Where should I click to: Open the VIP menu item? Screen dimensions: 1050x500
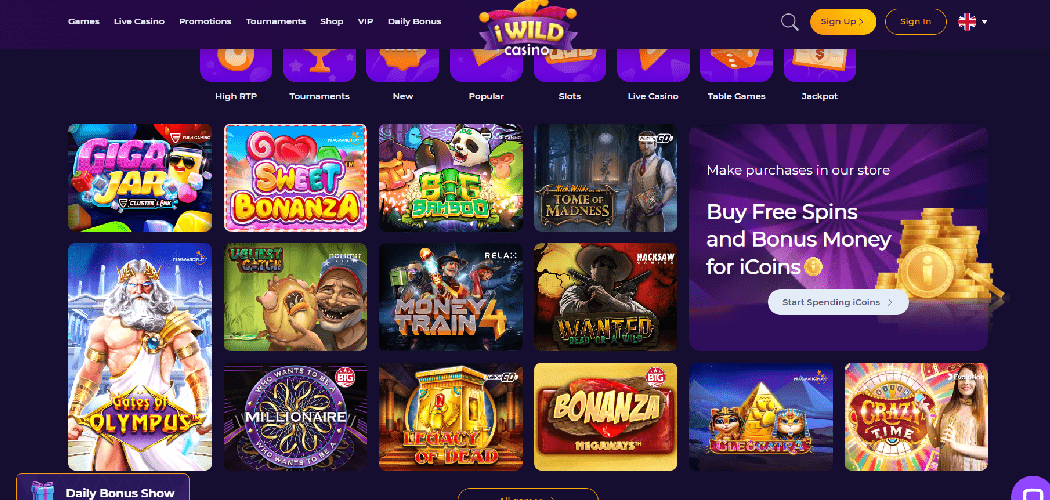tap(366, 21)
